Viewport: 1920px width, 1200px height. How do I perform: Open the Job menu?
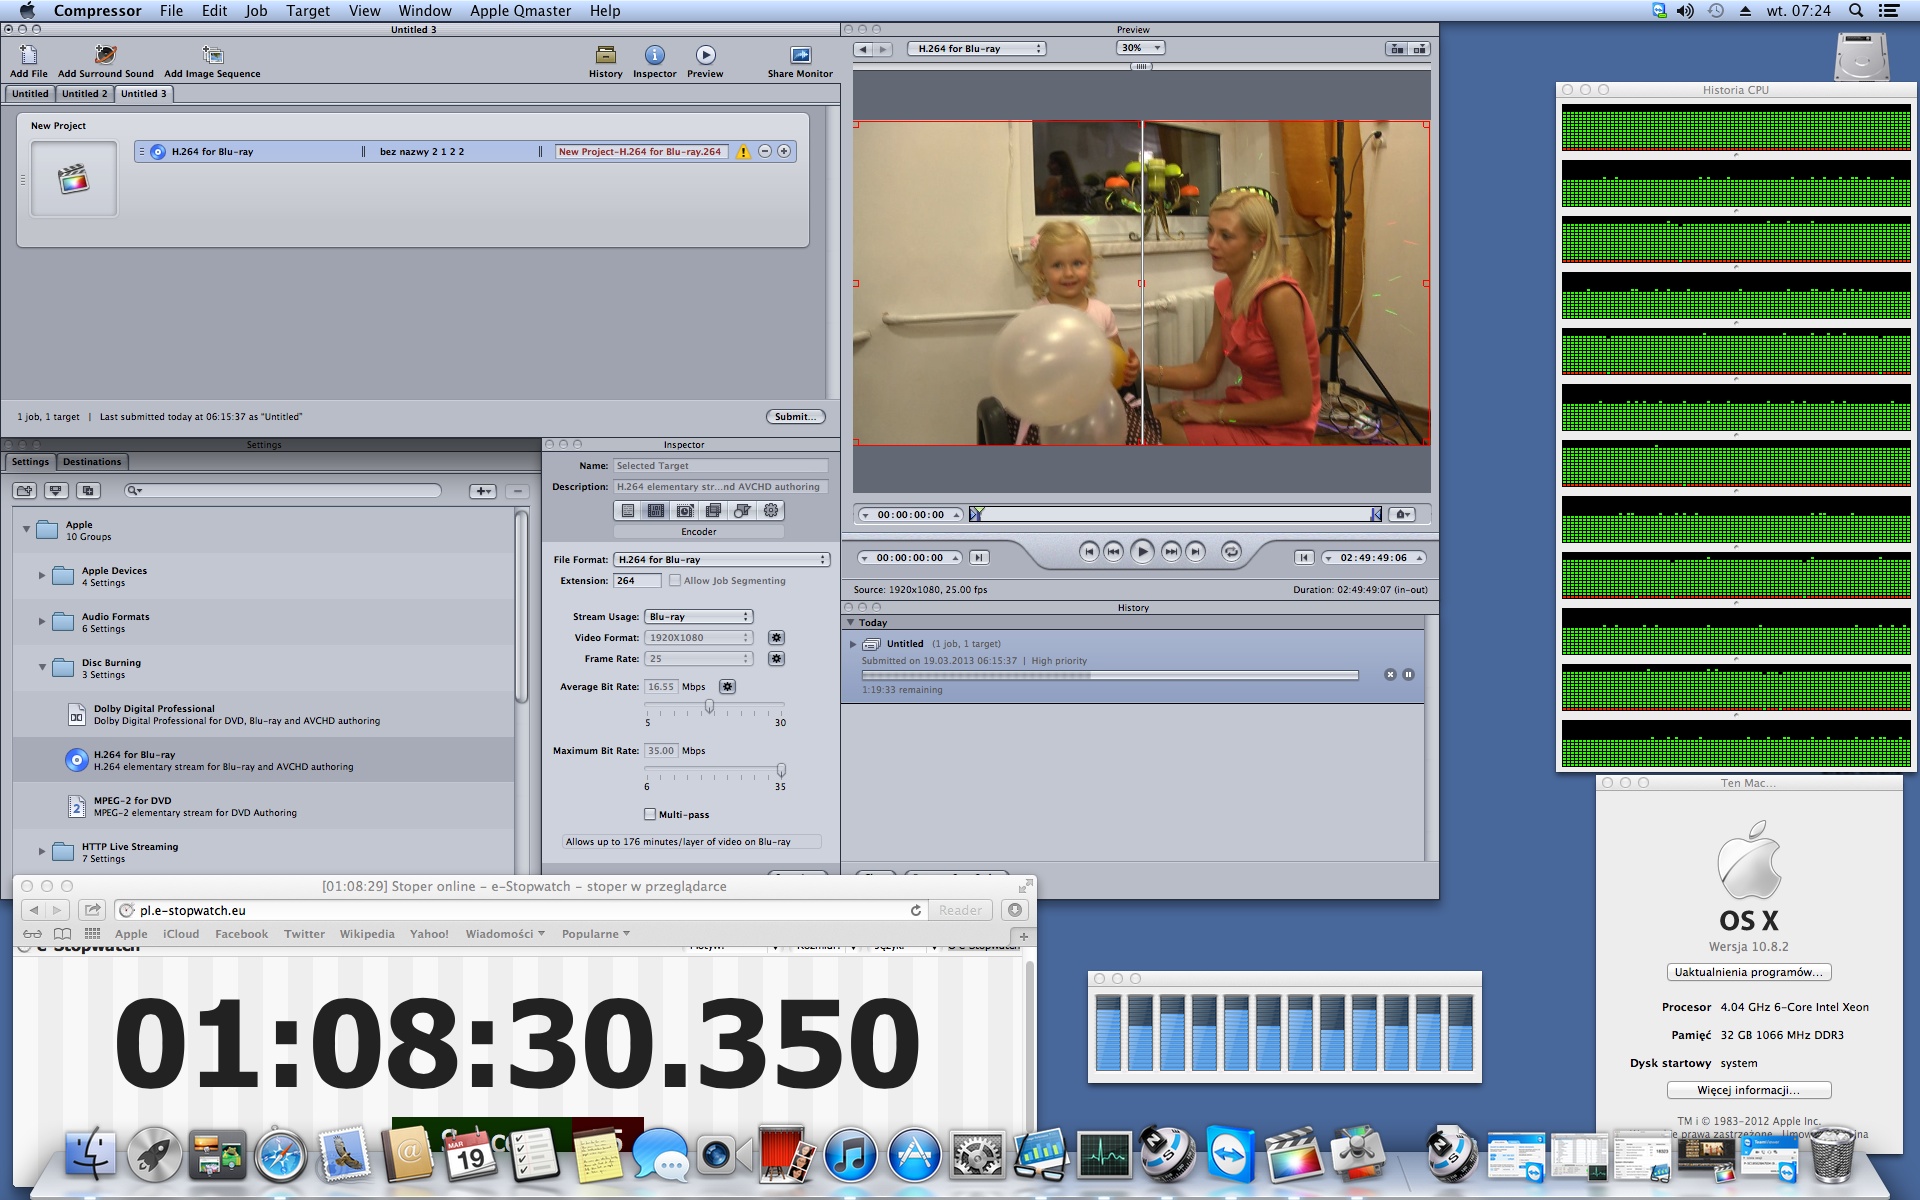coord(256,11)
